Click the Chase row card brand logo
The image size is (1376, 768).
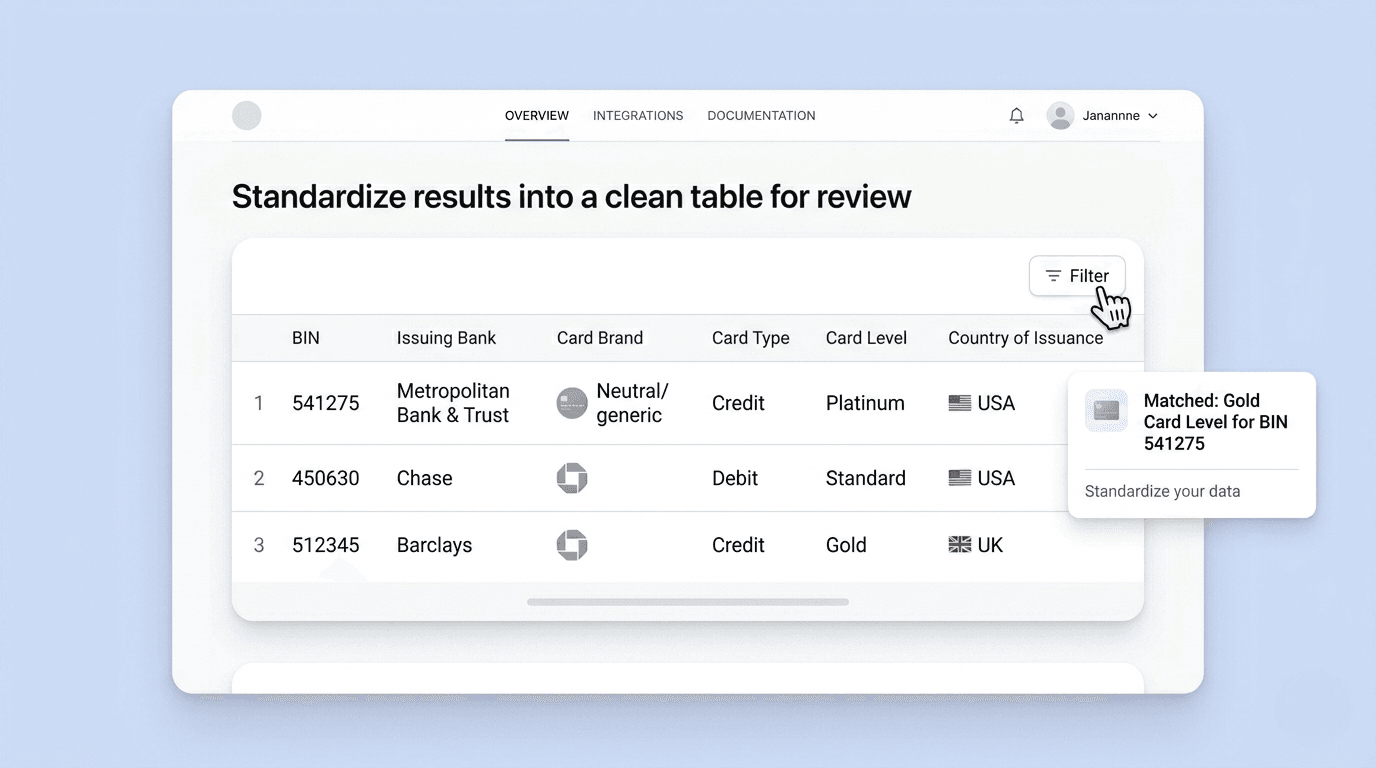pyautogui.click(x=572, y=478)
